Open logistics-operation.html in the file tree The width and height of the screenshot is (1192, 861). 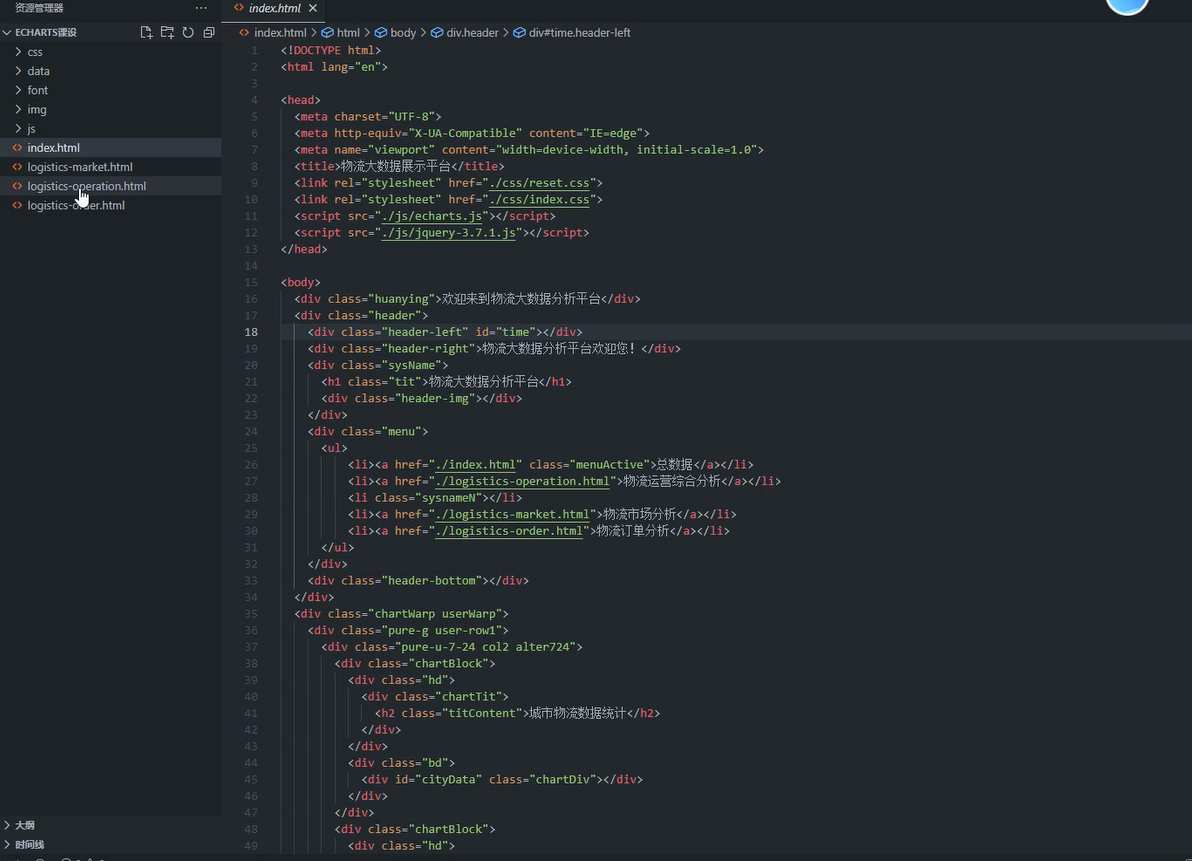pos(87,186)
